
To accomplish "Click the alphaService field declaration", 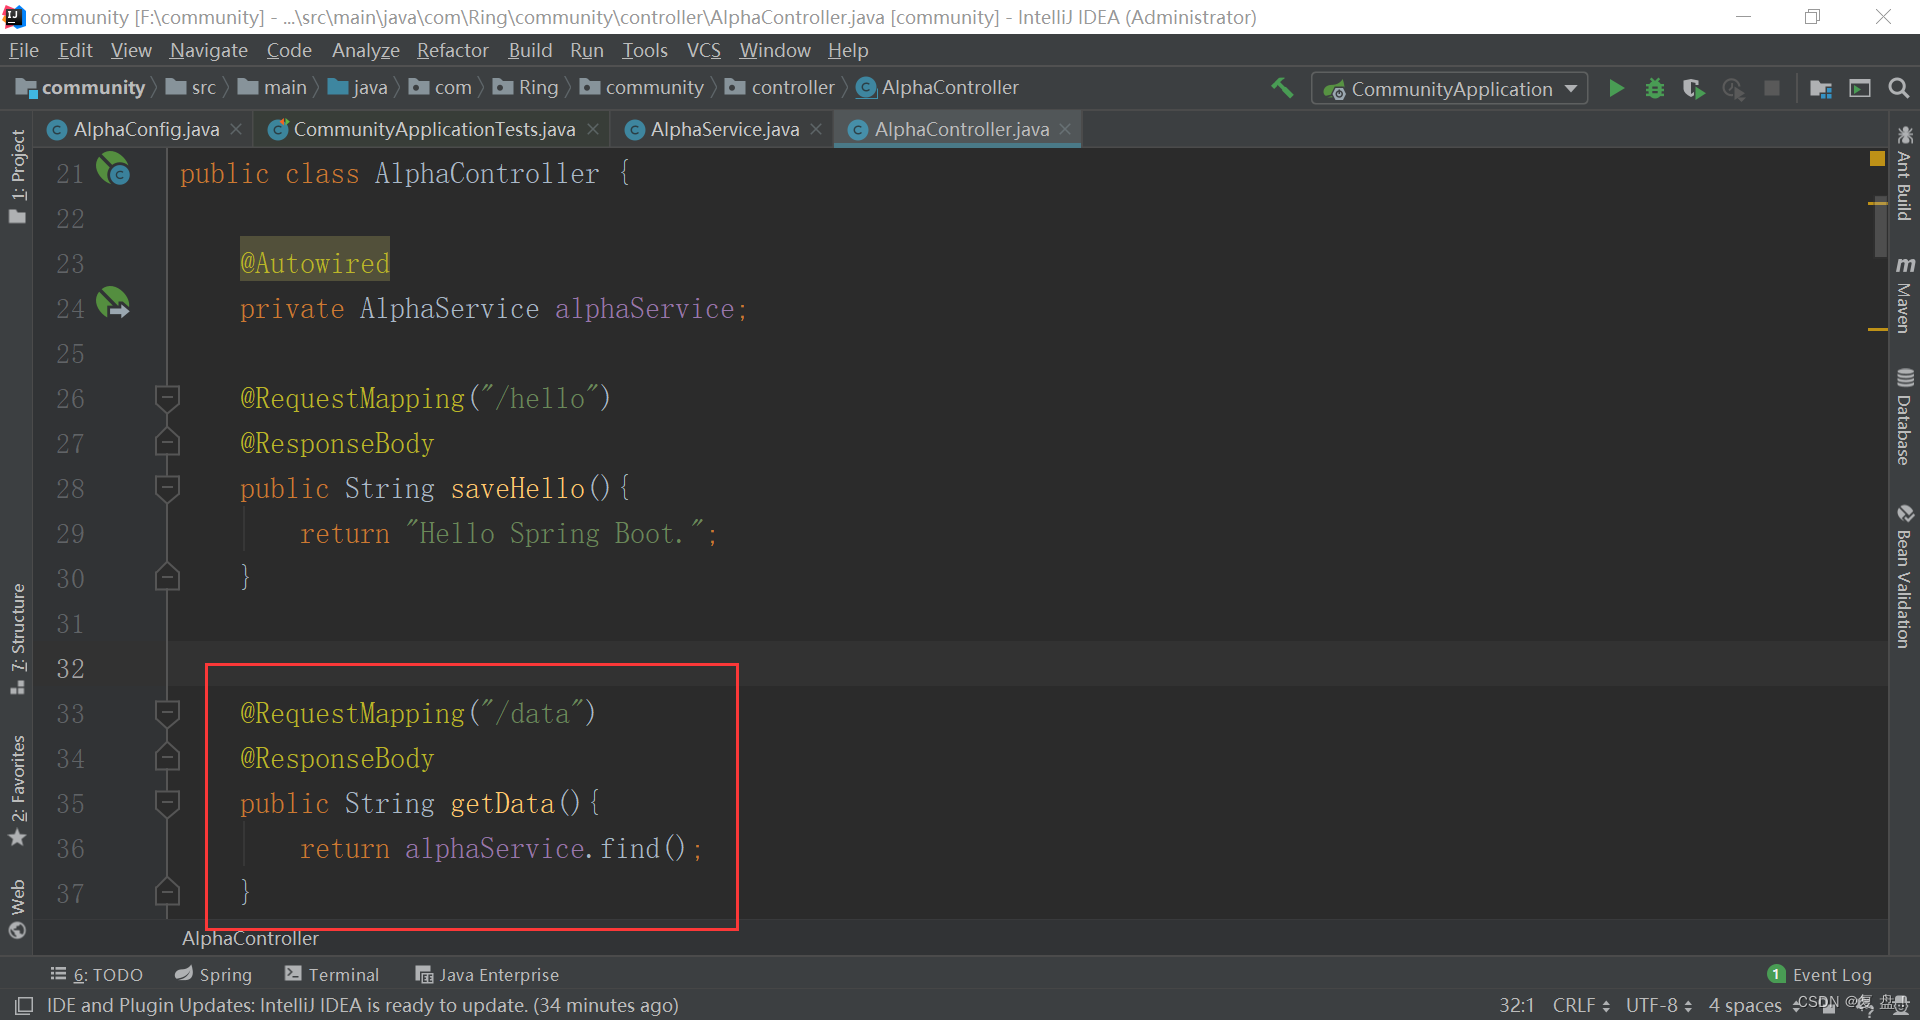I will tap(644, 308).
